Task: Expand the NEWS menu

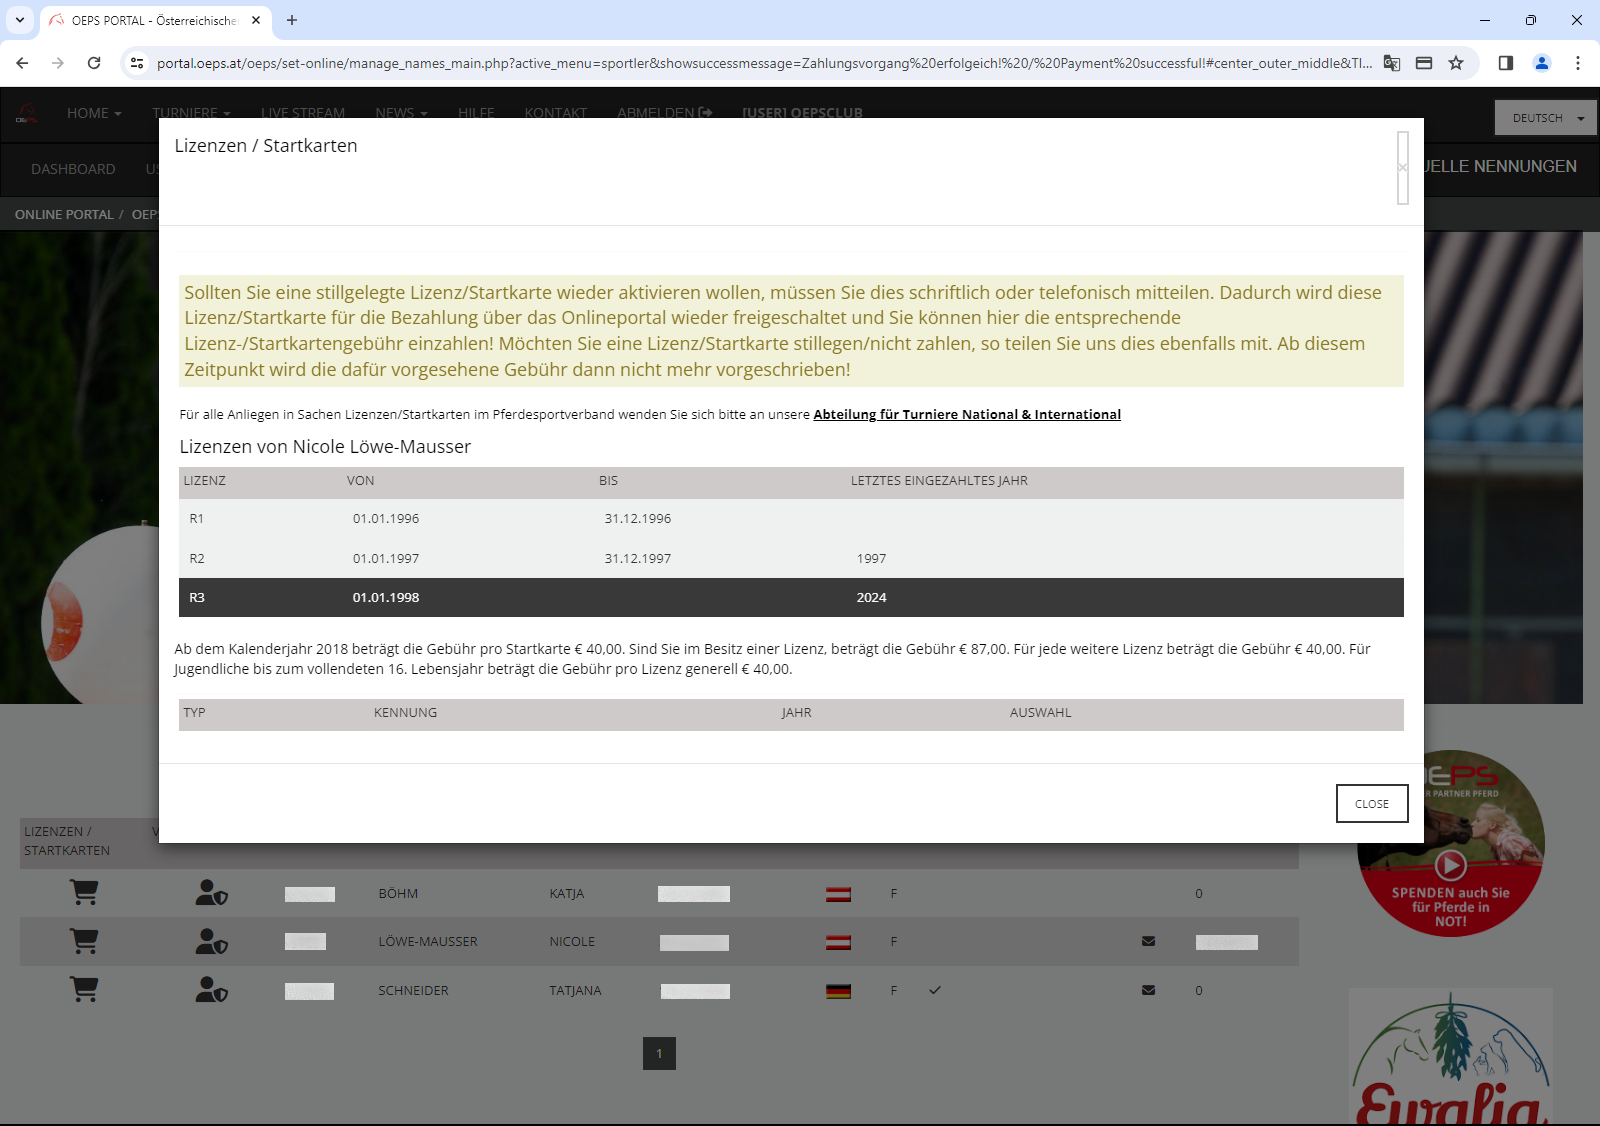Action: click(x=401, y=113)
